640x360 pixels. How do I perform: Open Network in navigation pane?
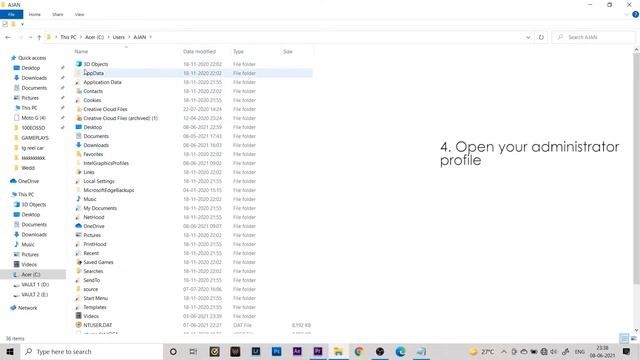coord(27,308)
